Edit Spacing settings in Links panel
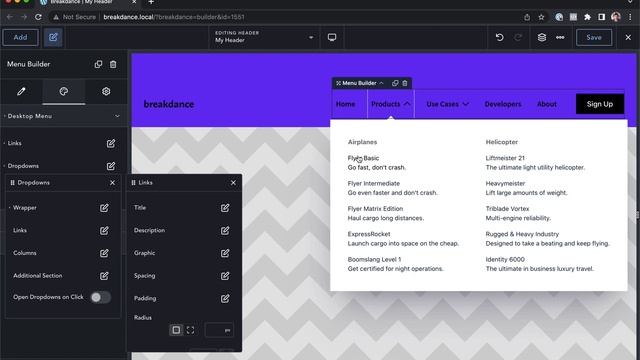The width and height of the screenshot is (640, 360). [225, 276]
